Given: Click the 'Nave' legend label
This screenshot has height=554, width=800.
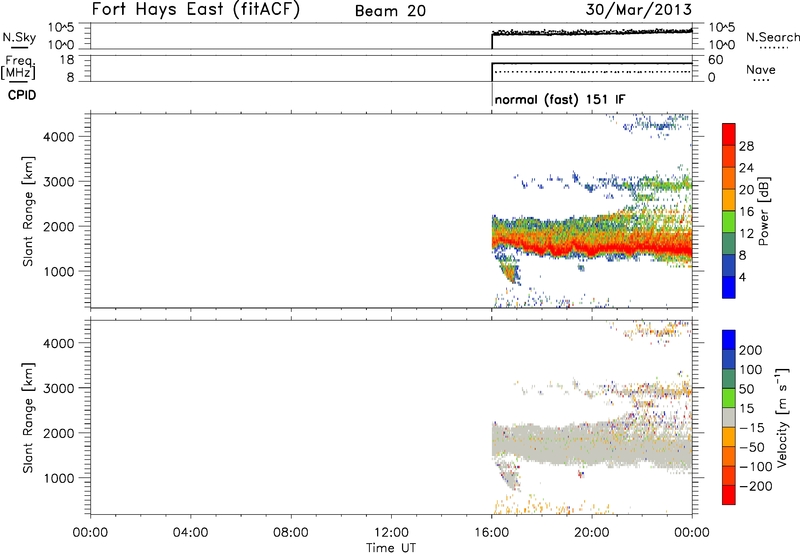Looking at the screenshot, I should click(x=761, y=70).
